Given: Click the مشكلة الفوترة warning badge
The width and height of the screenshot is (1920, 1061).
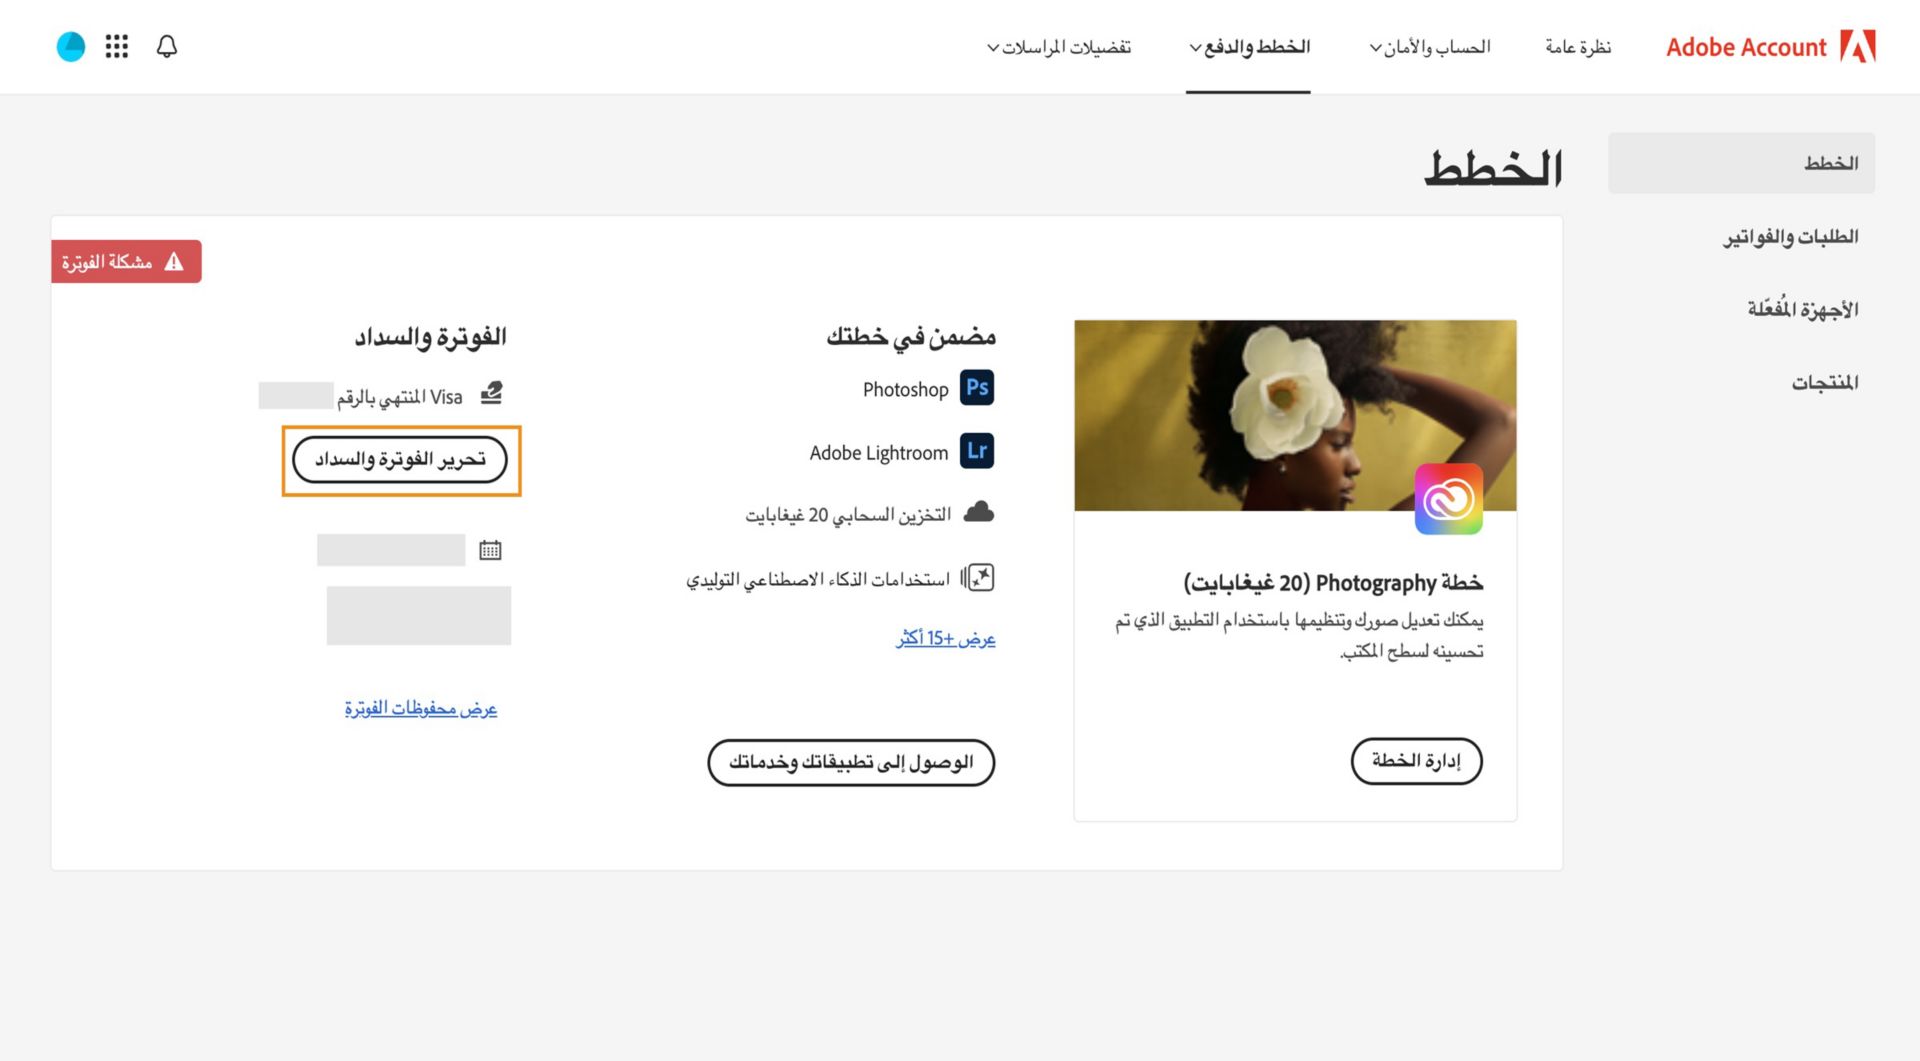Looking at the screenshot, I should tap(126, 261).
